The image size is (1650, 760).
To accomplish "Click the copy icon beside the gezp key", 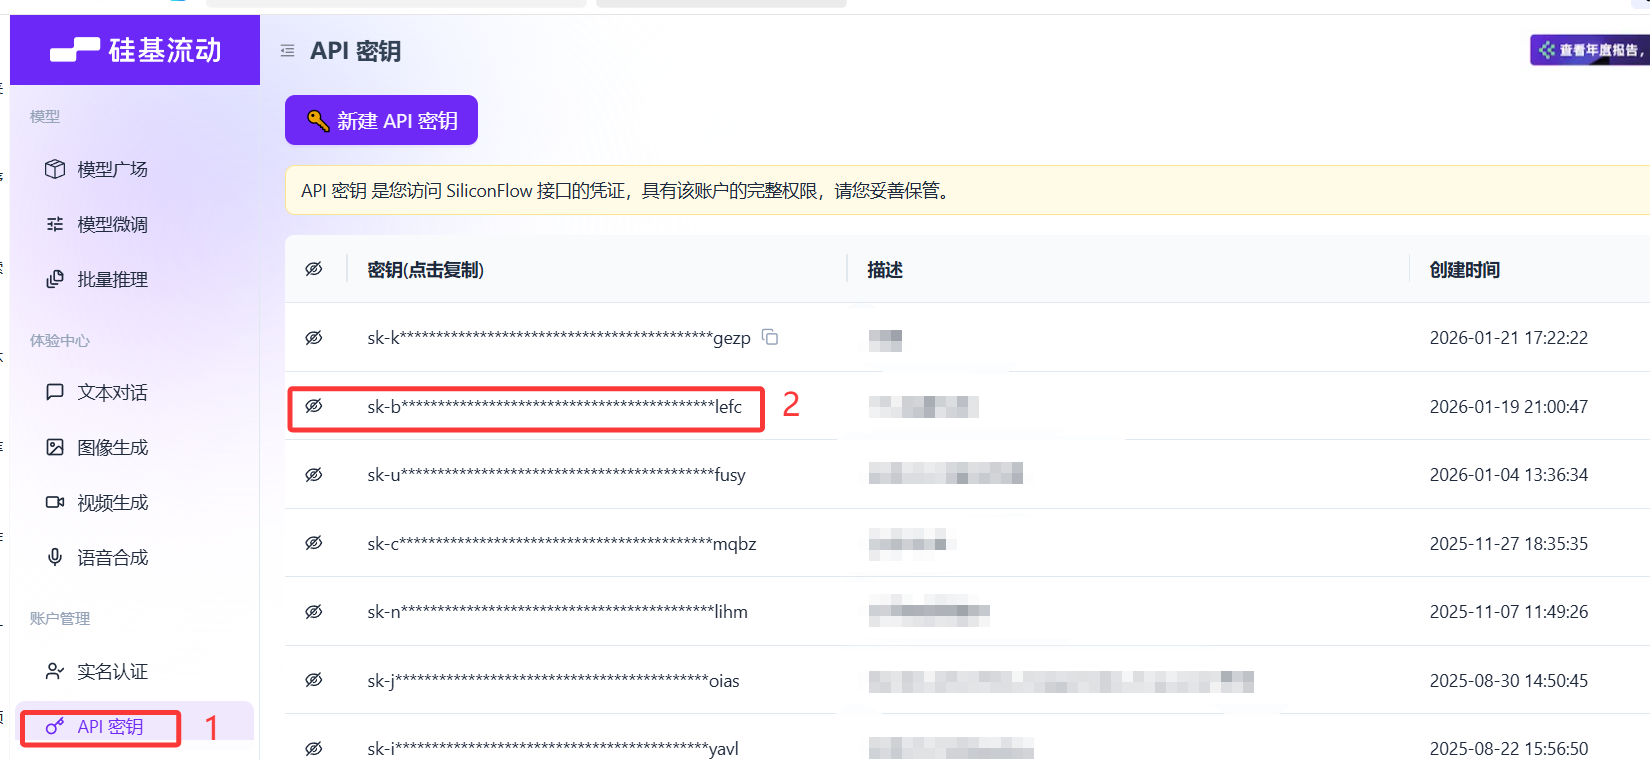I will (x=770, y=337).
